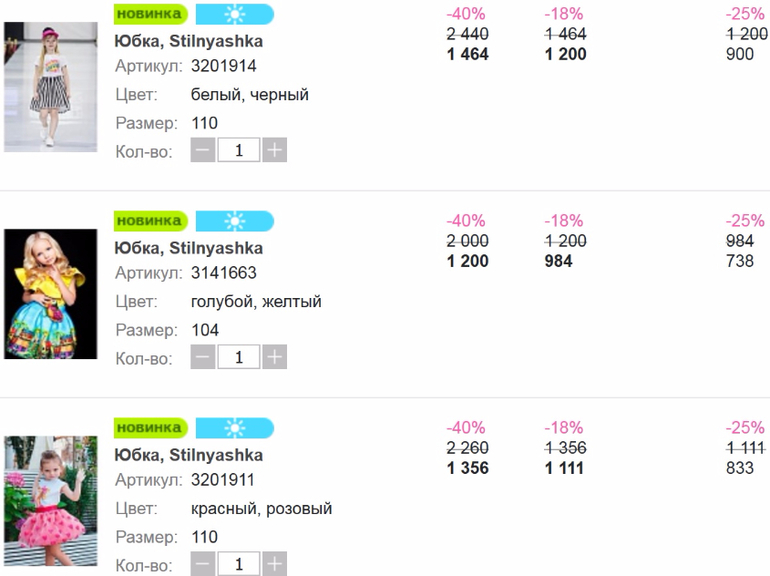
Task: Click quantity field for red-pink skirt
Action: 239,564
